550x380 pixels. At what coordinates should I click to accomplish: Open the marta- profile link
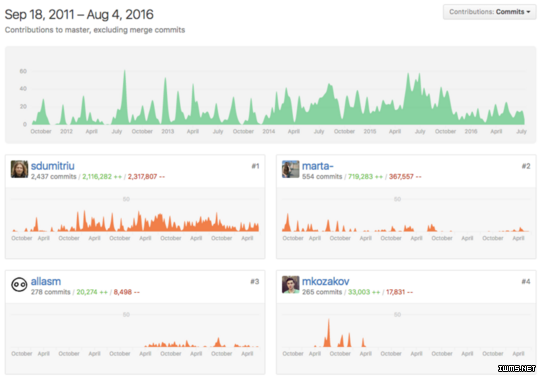click(x=317, y=166)
